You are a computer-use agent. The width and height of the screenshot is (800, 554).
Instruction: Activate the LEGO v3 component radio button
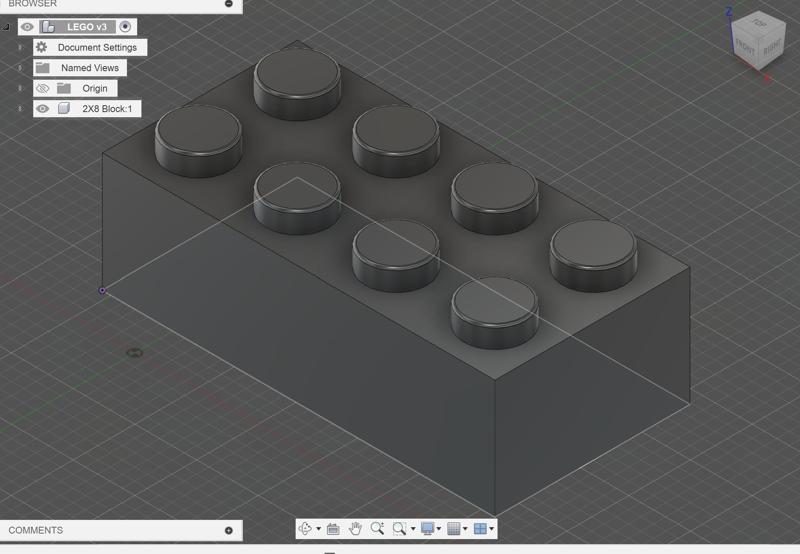(x=125, y=27)
